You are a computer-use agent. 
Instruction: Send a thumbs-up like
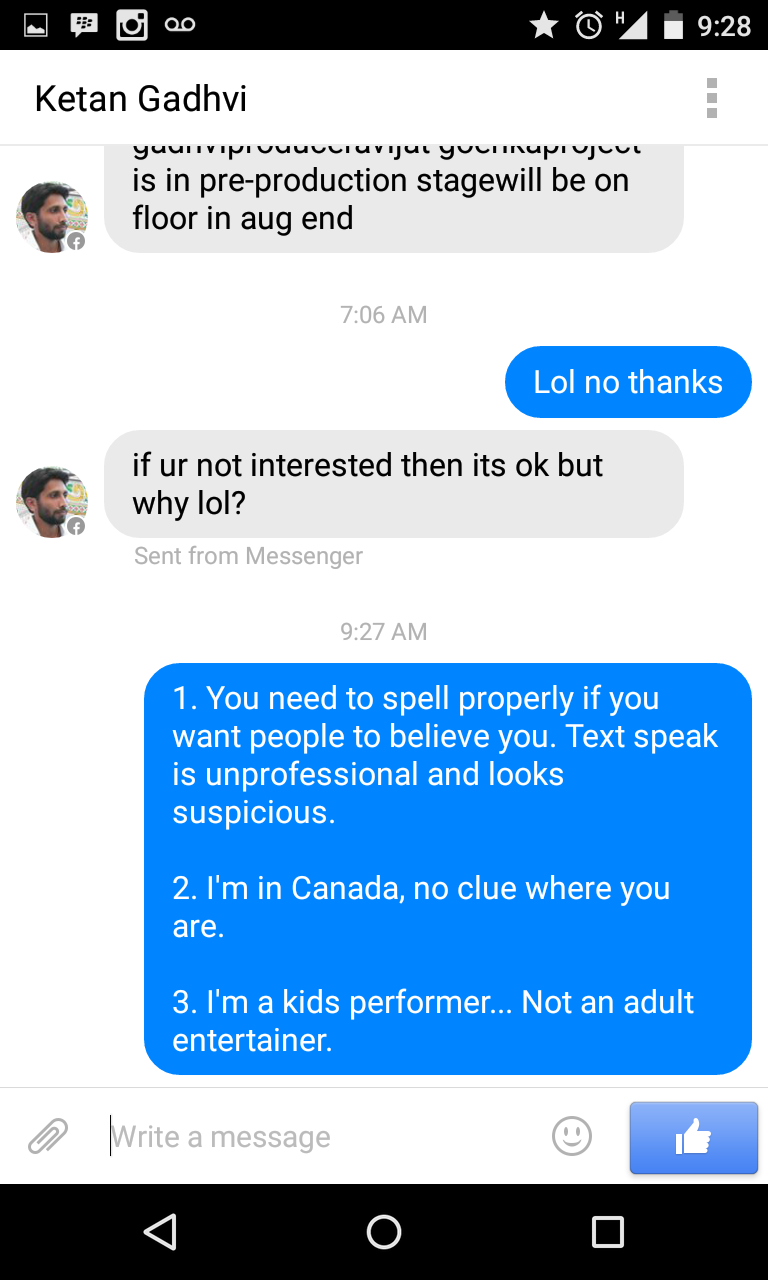point(693,1137)
